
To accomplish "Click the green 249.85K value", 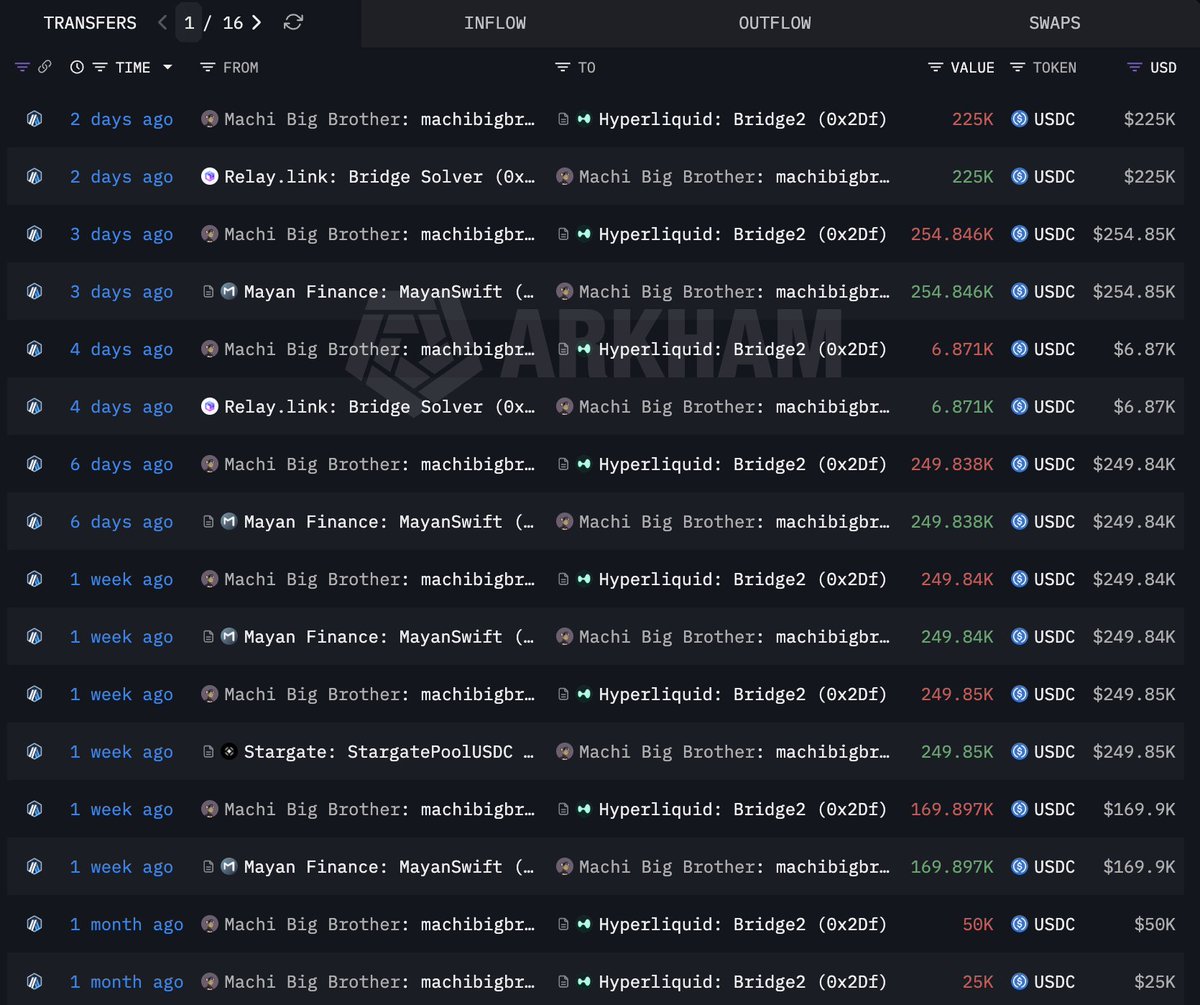I will click(x=958, y=752).
